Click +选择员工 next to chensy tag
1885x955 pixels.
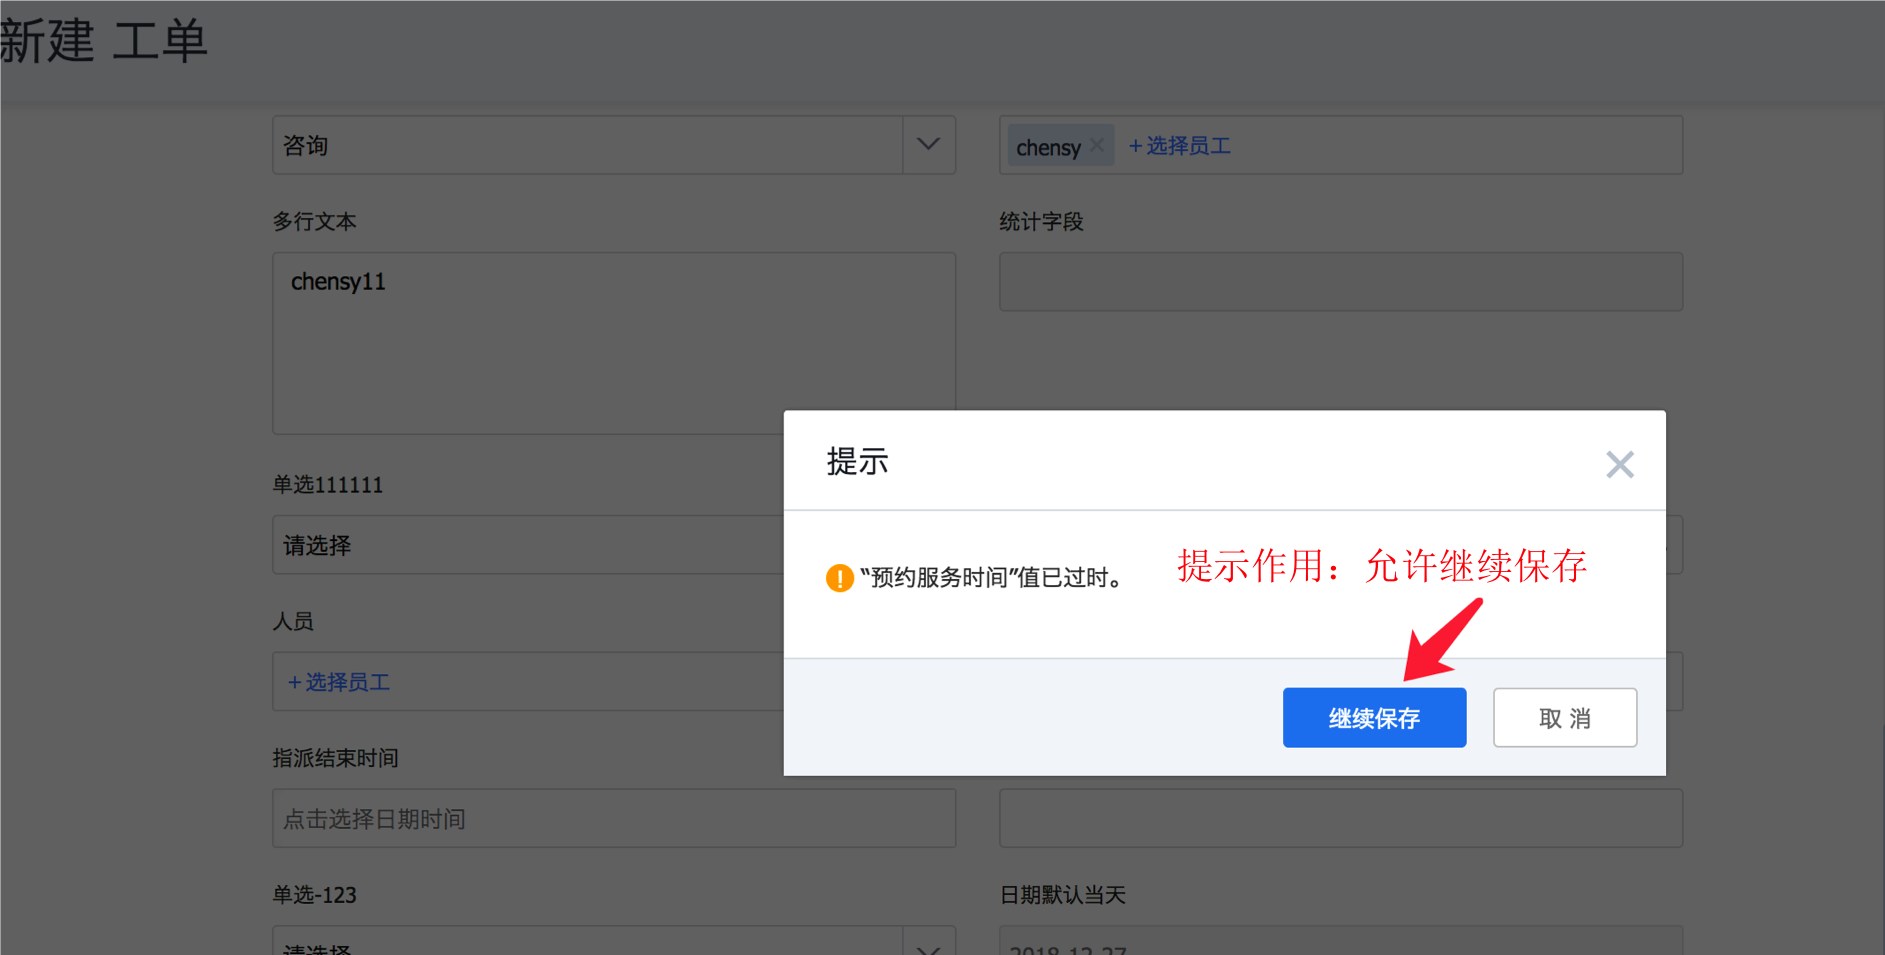[1180, 146]
